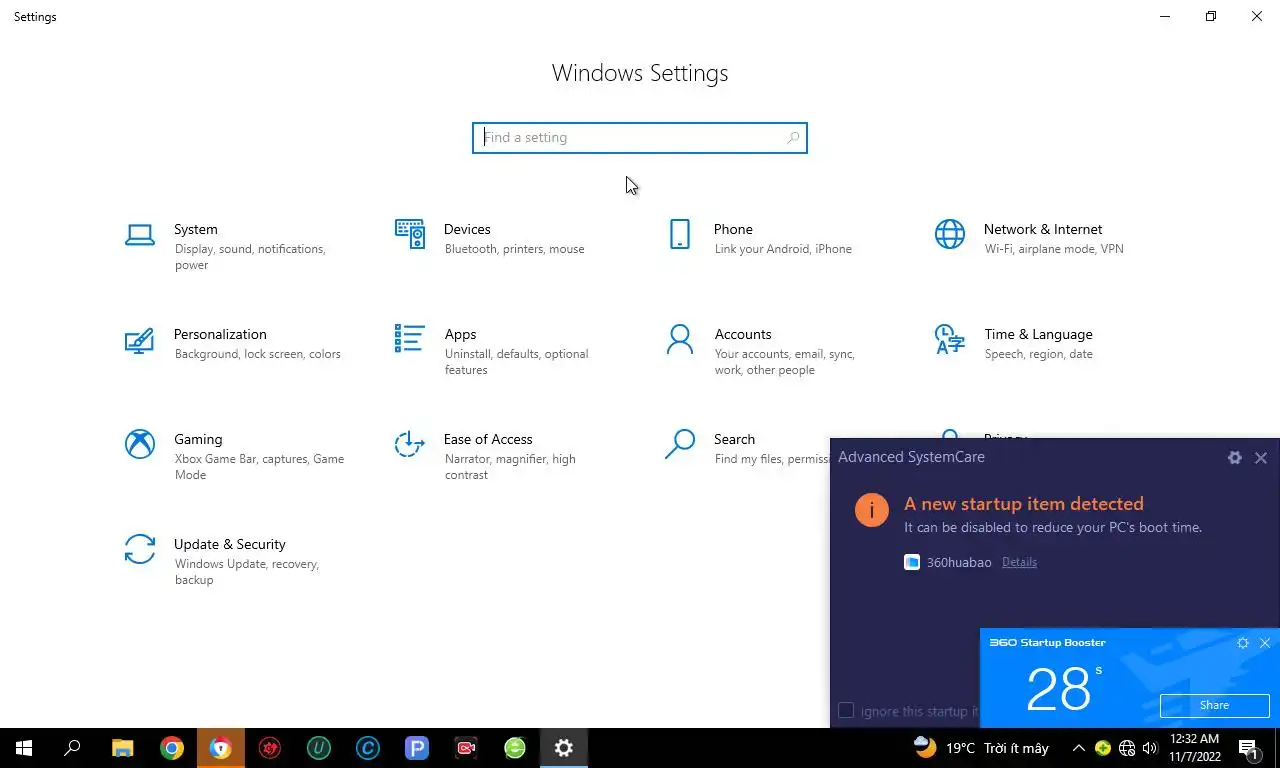
Task: Focus the Find a setting search box
Action: point(640,138)
